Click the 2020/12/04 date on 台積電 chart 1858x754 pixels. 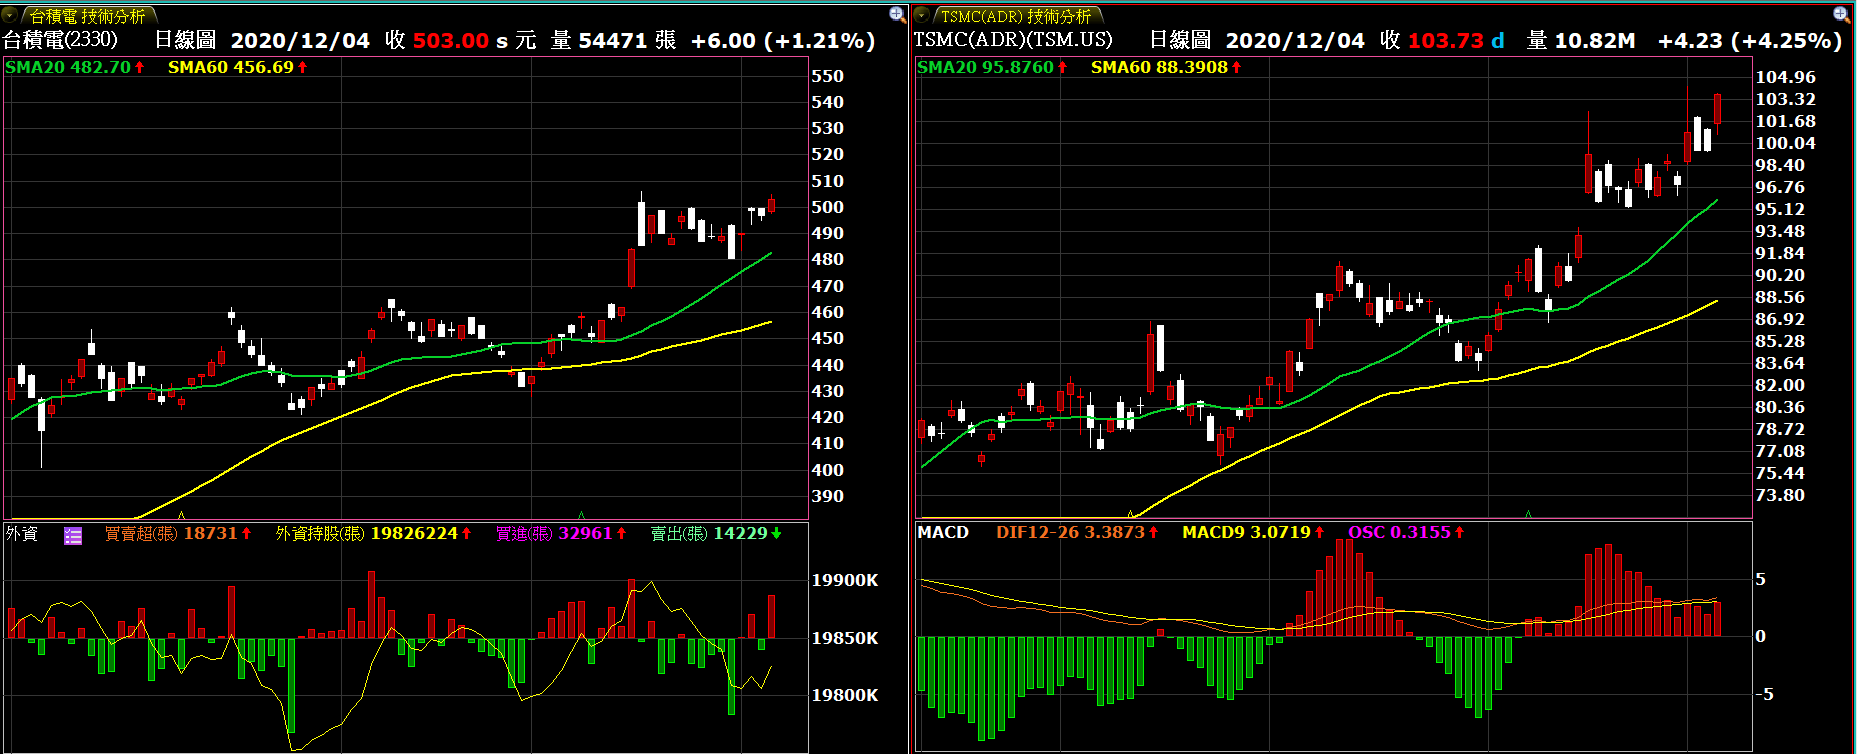(300, 41)
